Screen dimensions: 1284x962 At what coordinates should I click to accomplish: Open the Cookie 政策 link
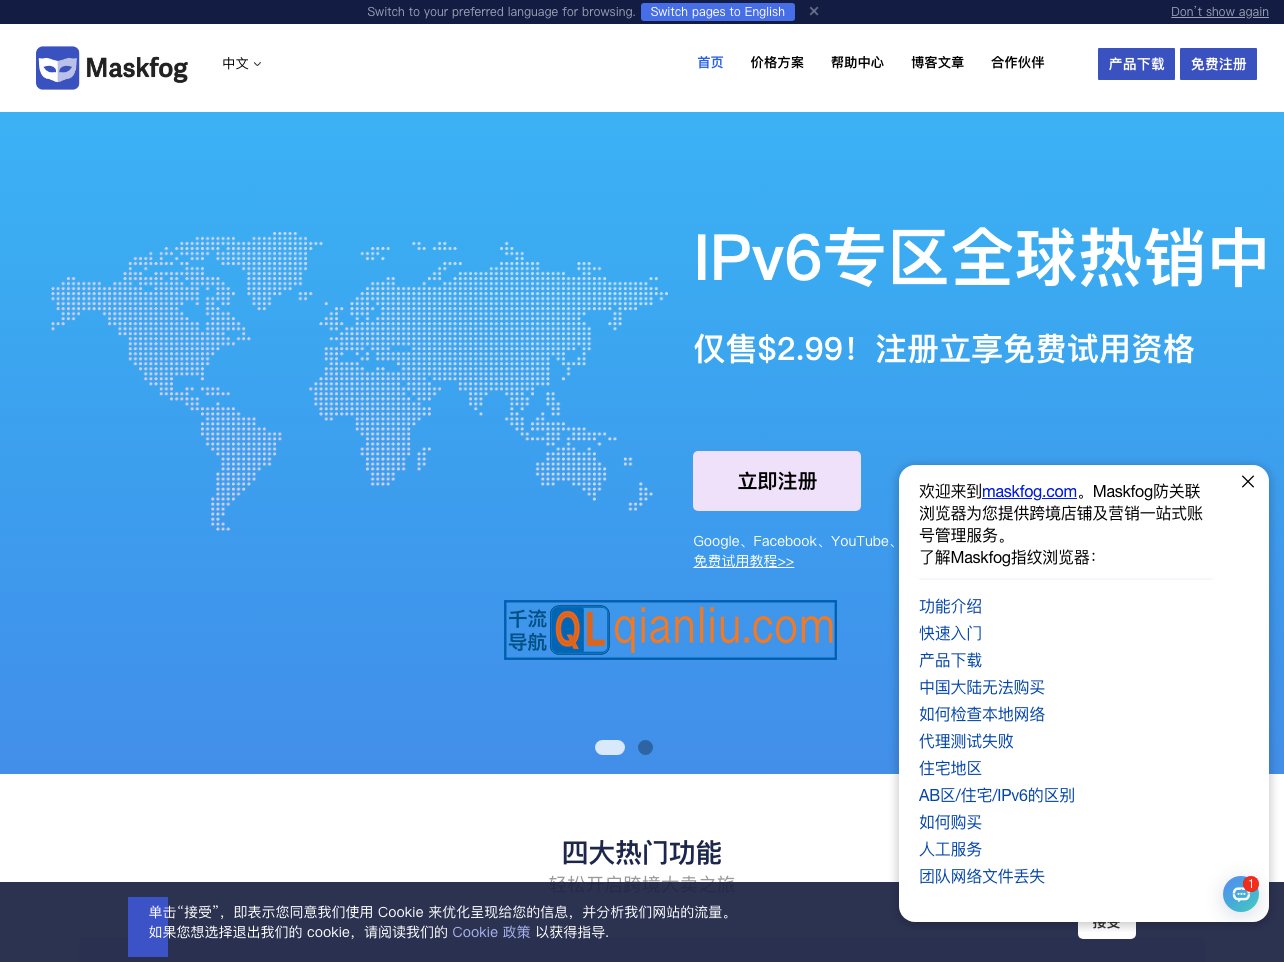pos(491,932)
